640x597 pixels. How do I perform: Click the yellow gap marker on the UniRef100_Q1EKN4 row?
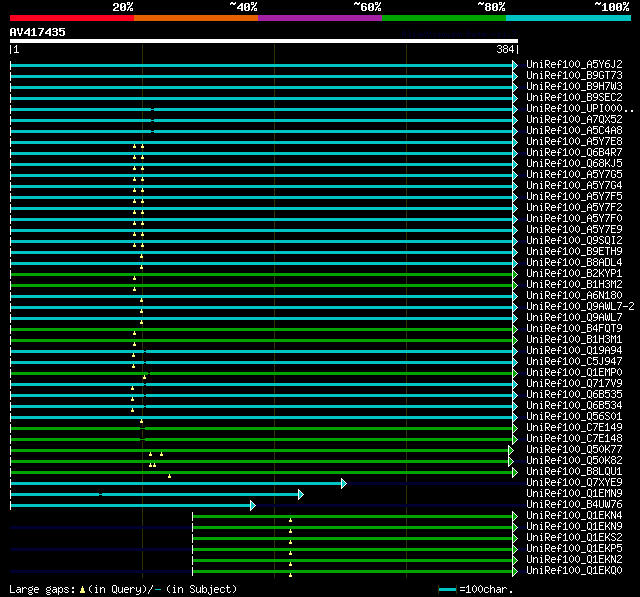290,520
